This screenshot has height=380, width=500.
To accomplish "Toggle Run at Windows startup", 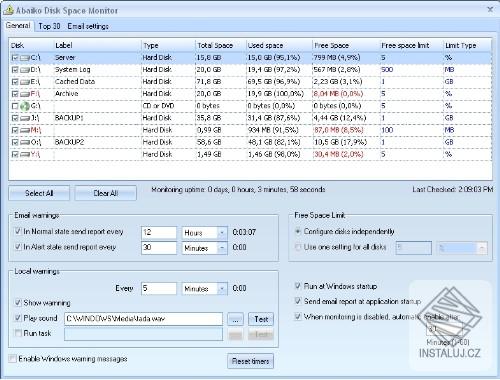I will coord(298,286).
